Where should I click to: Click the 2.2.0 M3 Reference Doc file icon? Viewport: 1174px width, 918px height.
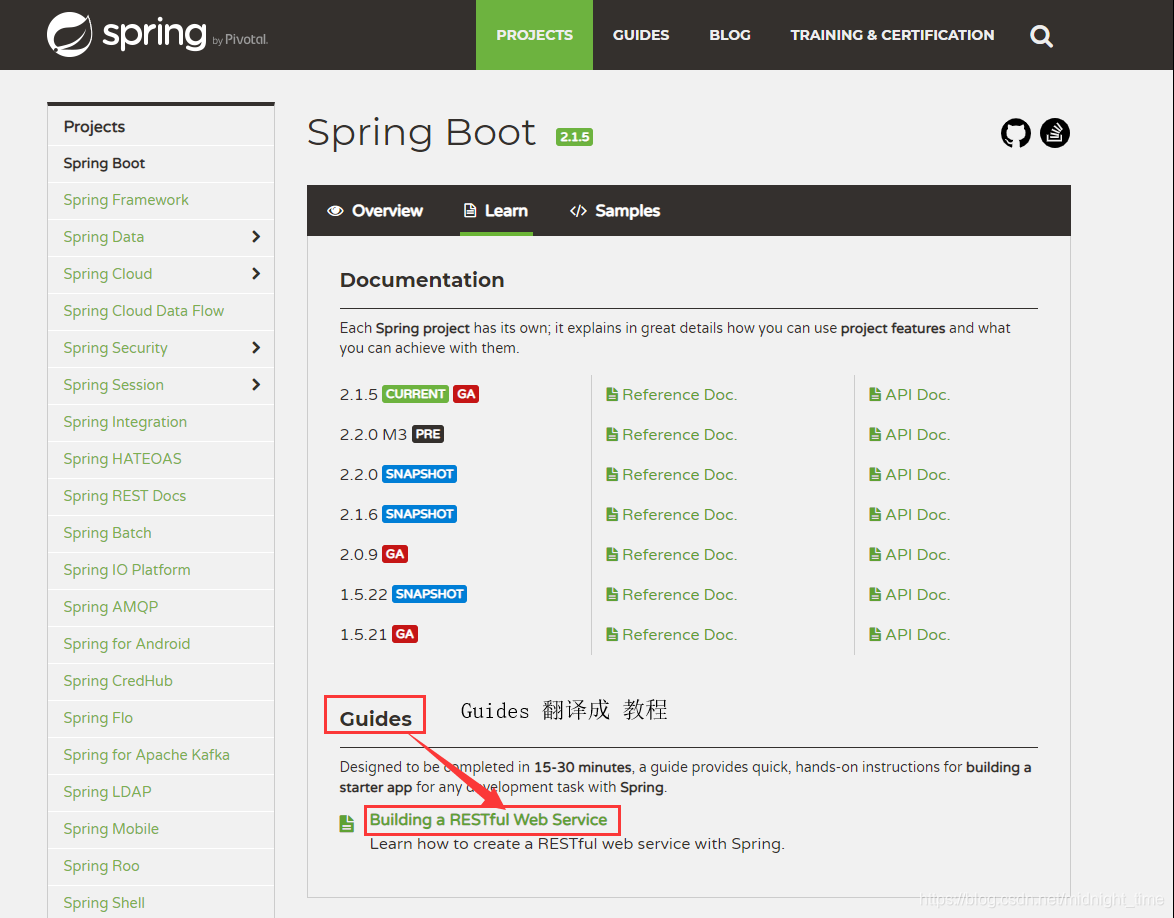[612, 434]
